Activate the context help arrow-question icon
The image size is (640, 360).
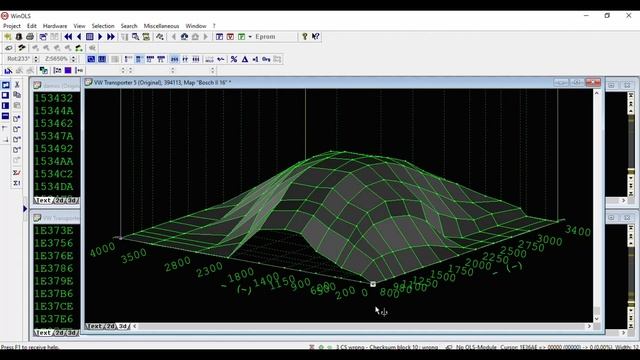(316, 37)
